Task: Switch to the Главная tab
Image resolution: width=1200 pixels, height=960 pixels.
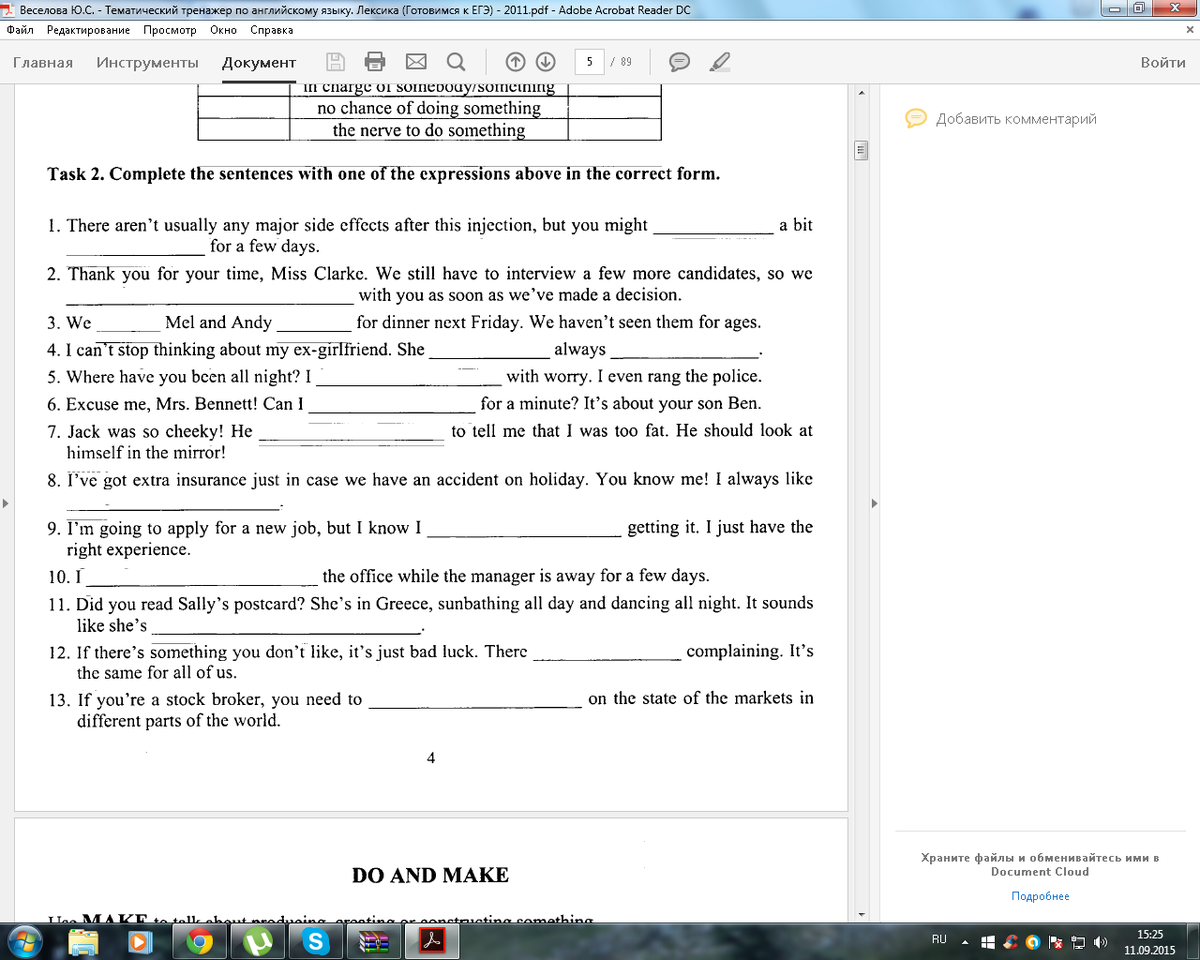Action: [43, 62]
